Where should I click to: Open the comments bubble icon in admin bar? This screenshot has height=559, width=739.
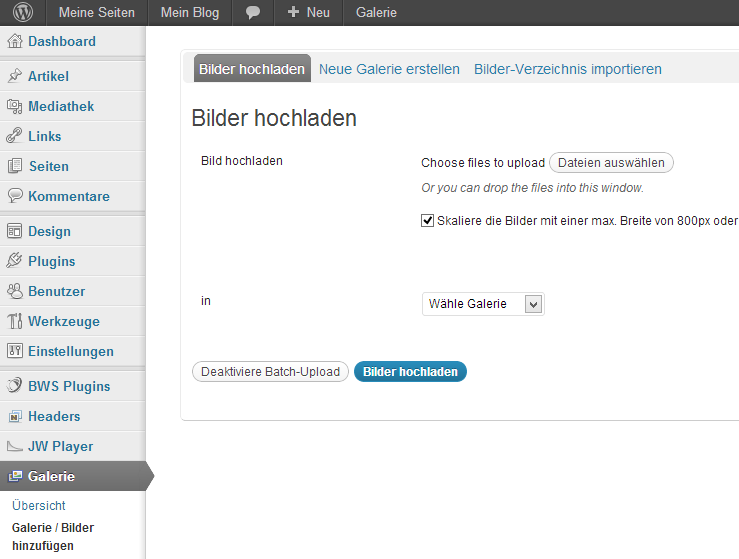point(253,13)
